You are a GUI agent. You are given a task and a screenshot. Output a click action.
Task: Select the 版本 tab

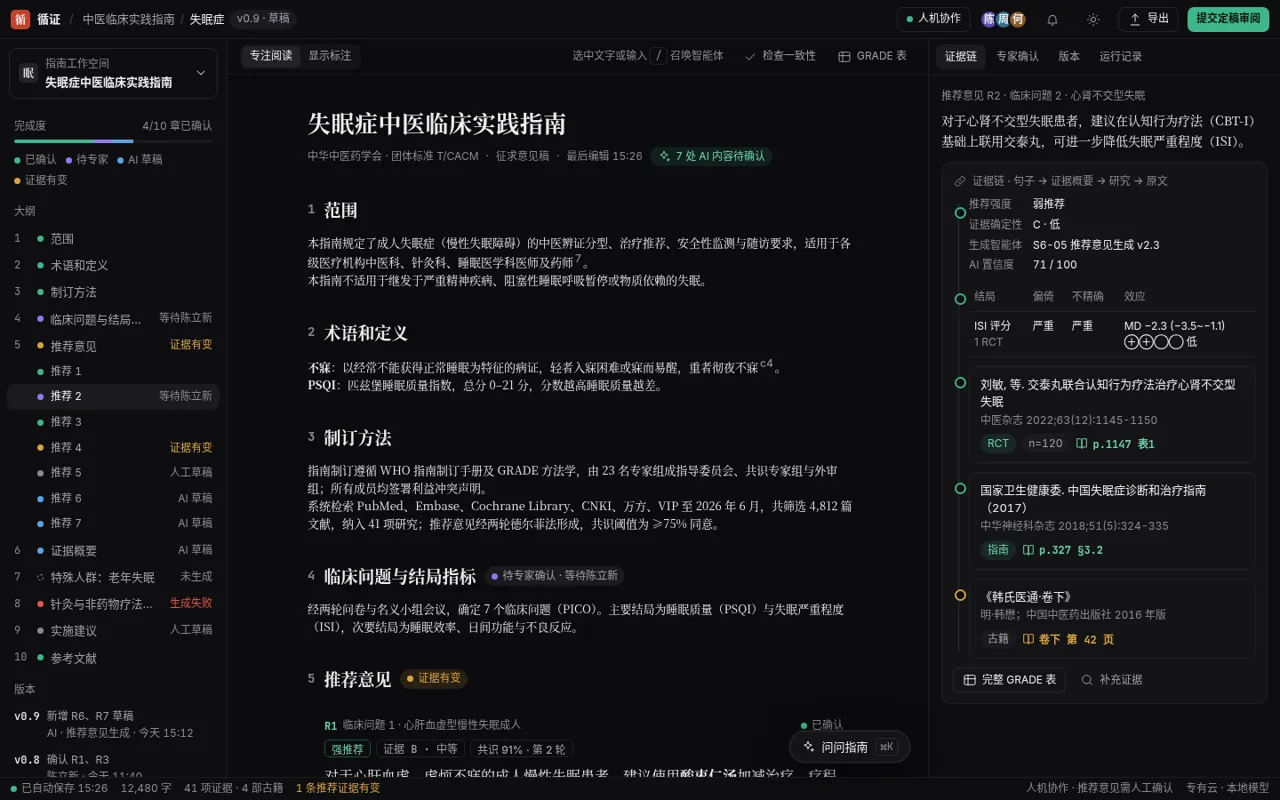point(1069,57)
